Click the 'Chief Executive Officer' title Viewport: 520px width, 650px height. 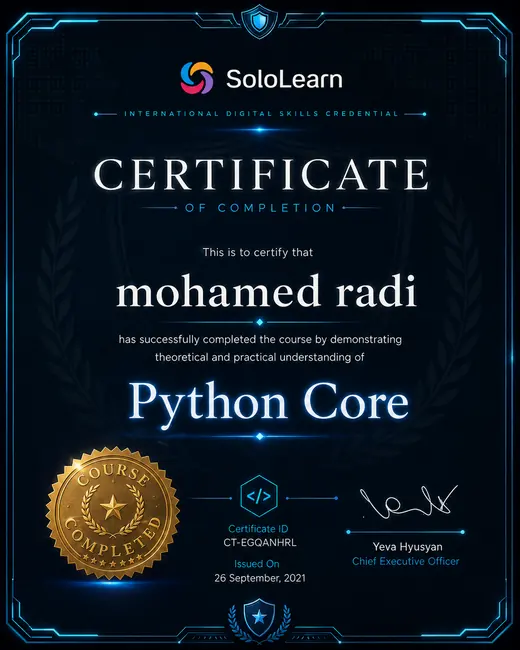click(x=406, y=561)
